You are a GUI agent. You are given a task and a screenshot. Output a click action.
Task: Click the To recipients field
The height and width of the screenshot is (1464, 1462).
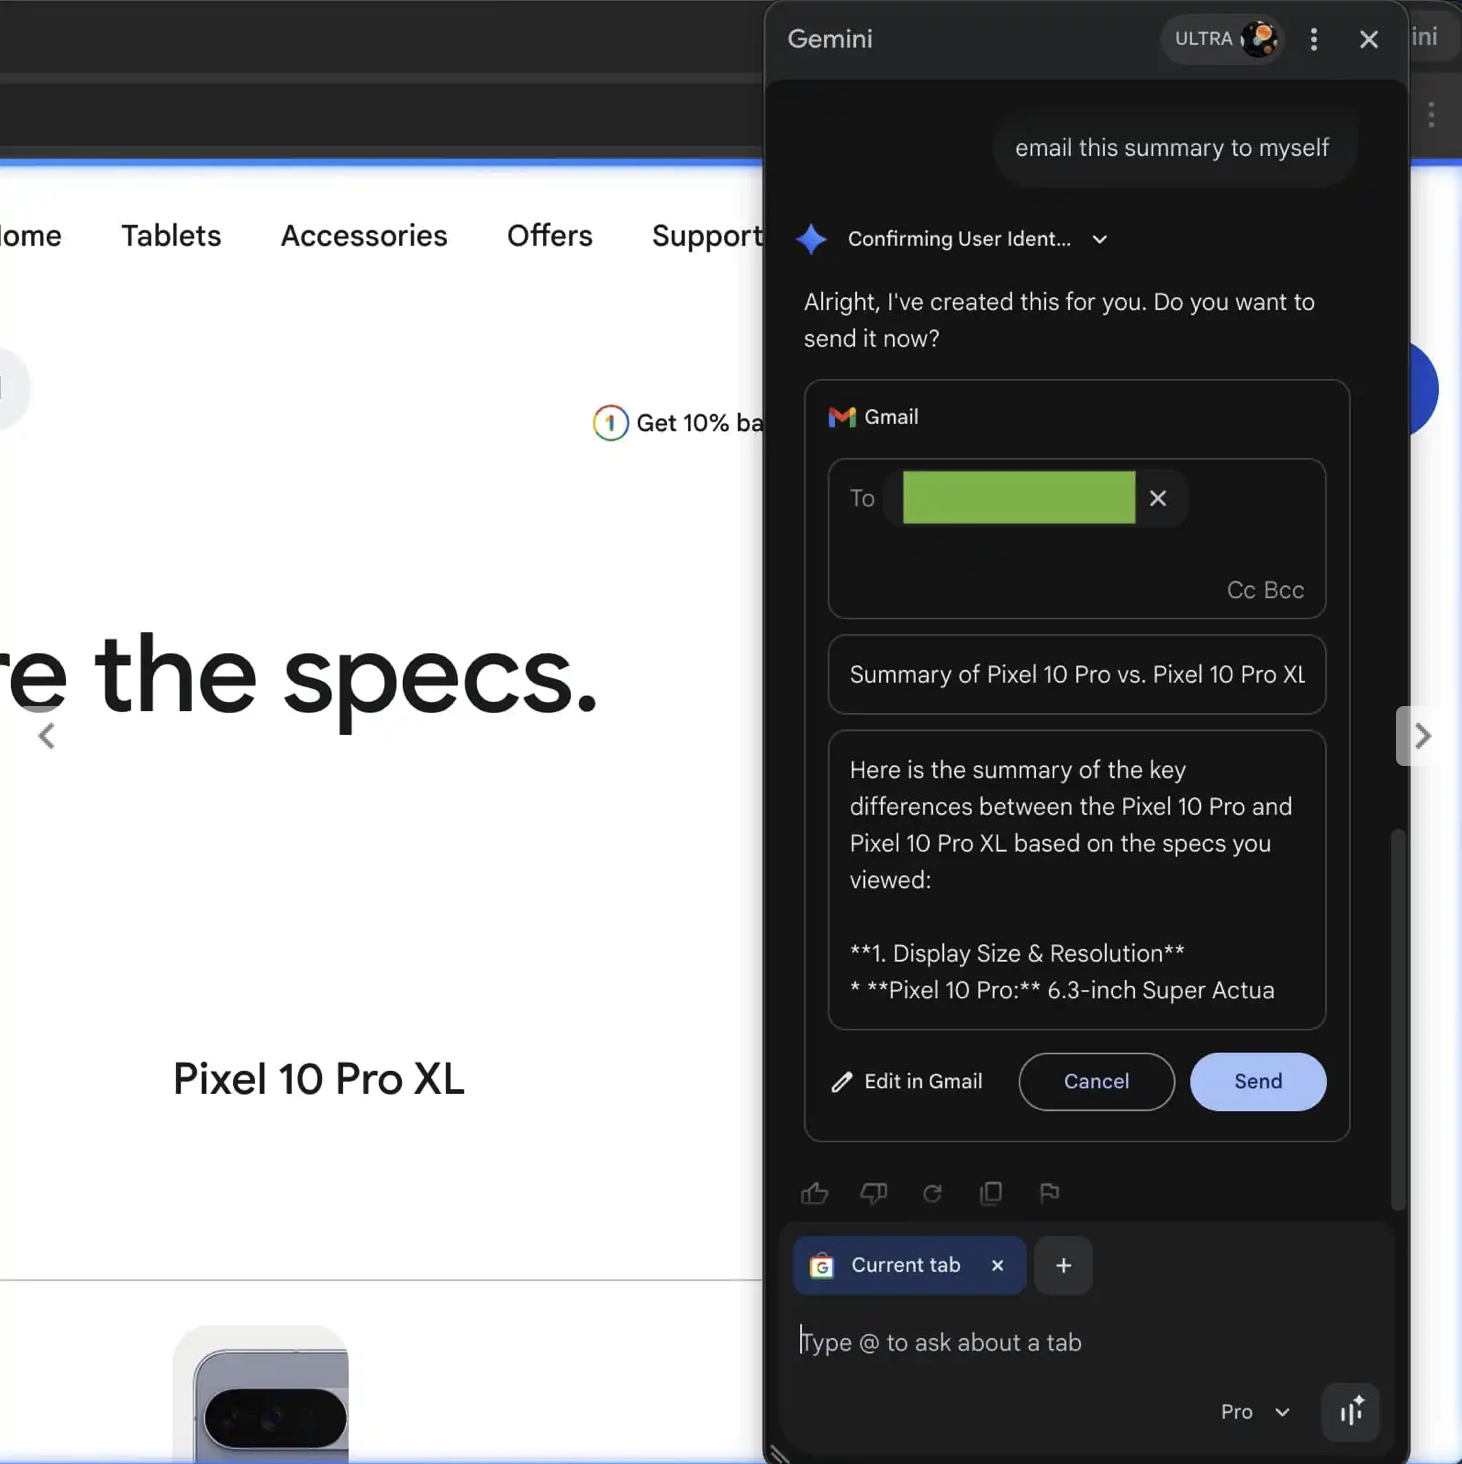1077,538
